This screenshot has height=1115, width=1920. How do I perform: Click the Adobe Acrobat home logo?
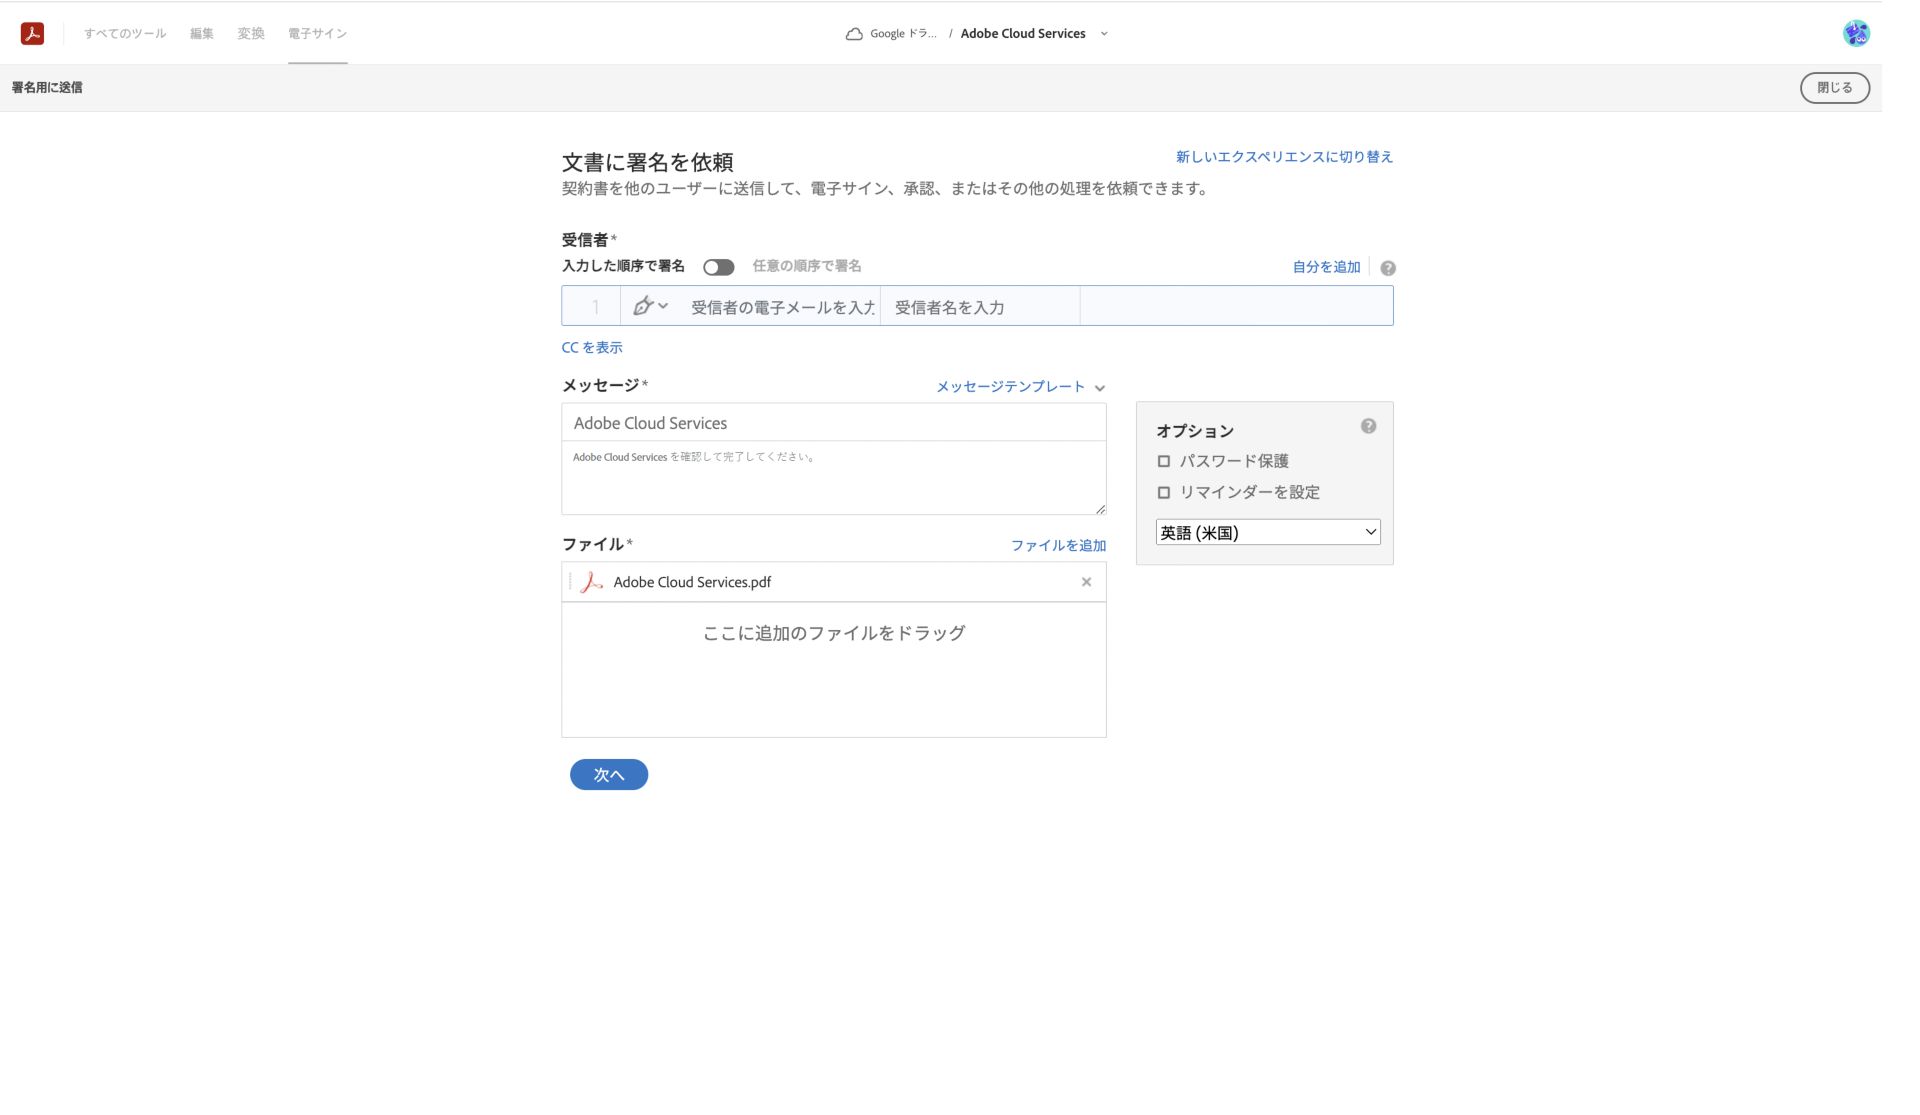point(32,33)
